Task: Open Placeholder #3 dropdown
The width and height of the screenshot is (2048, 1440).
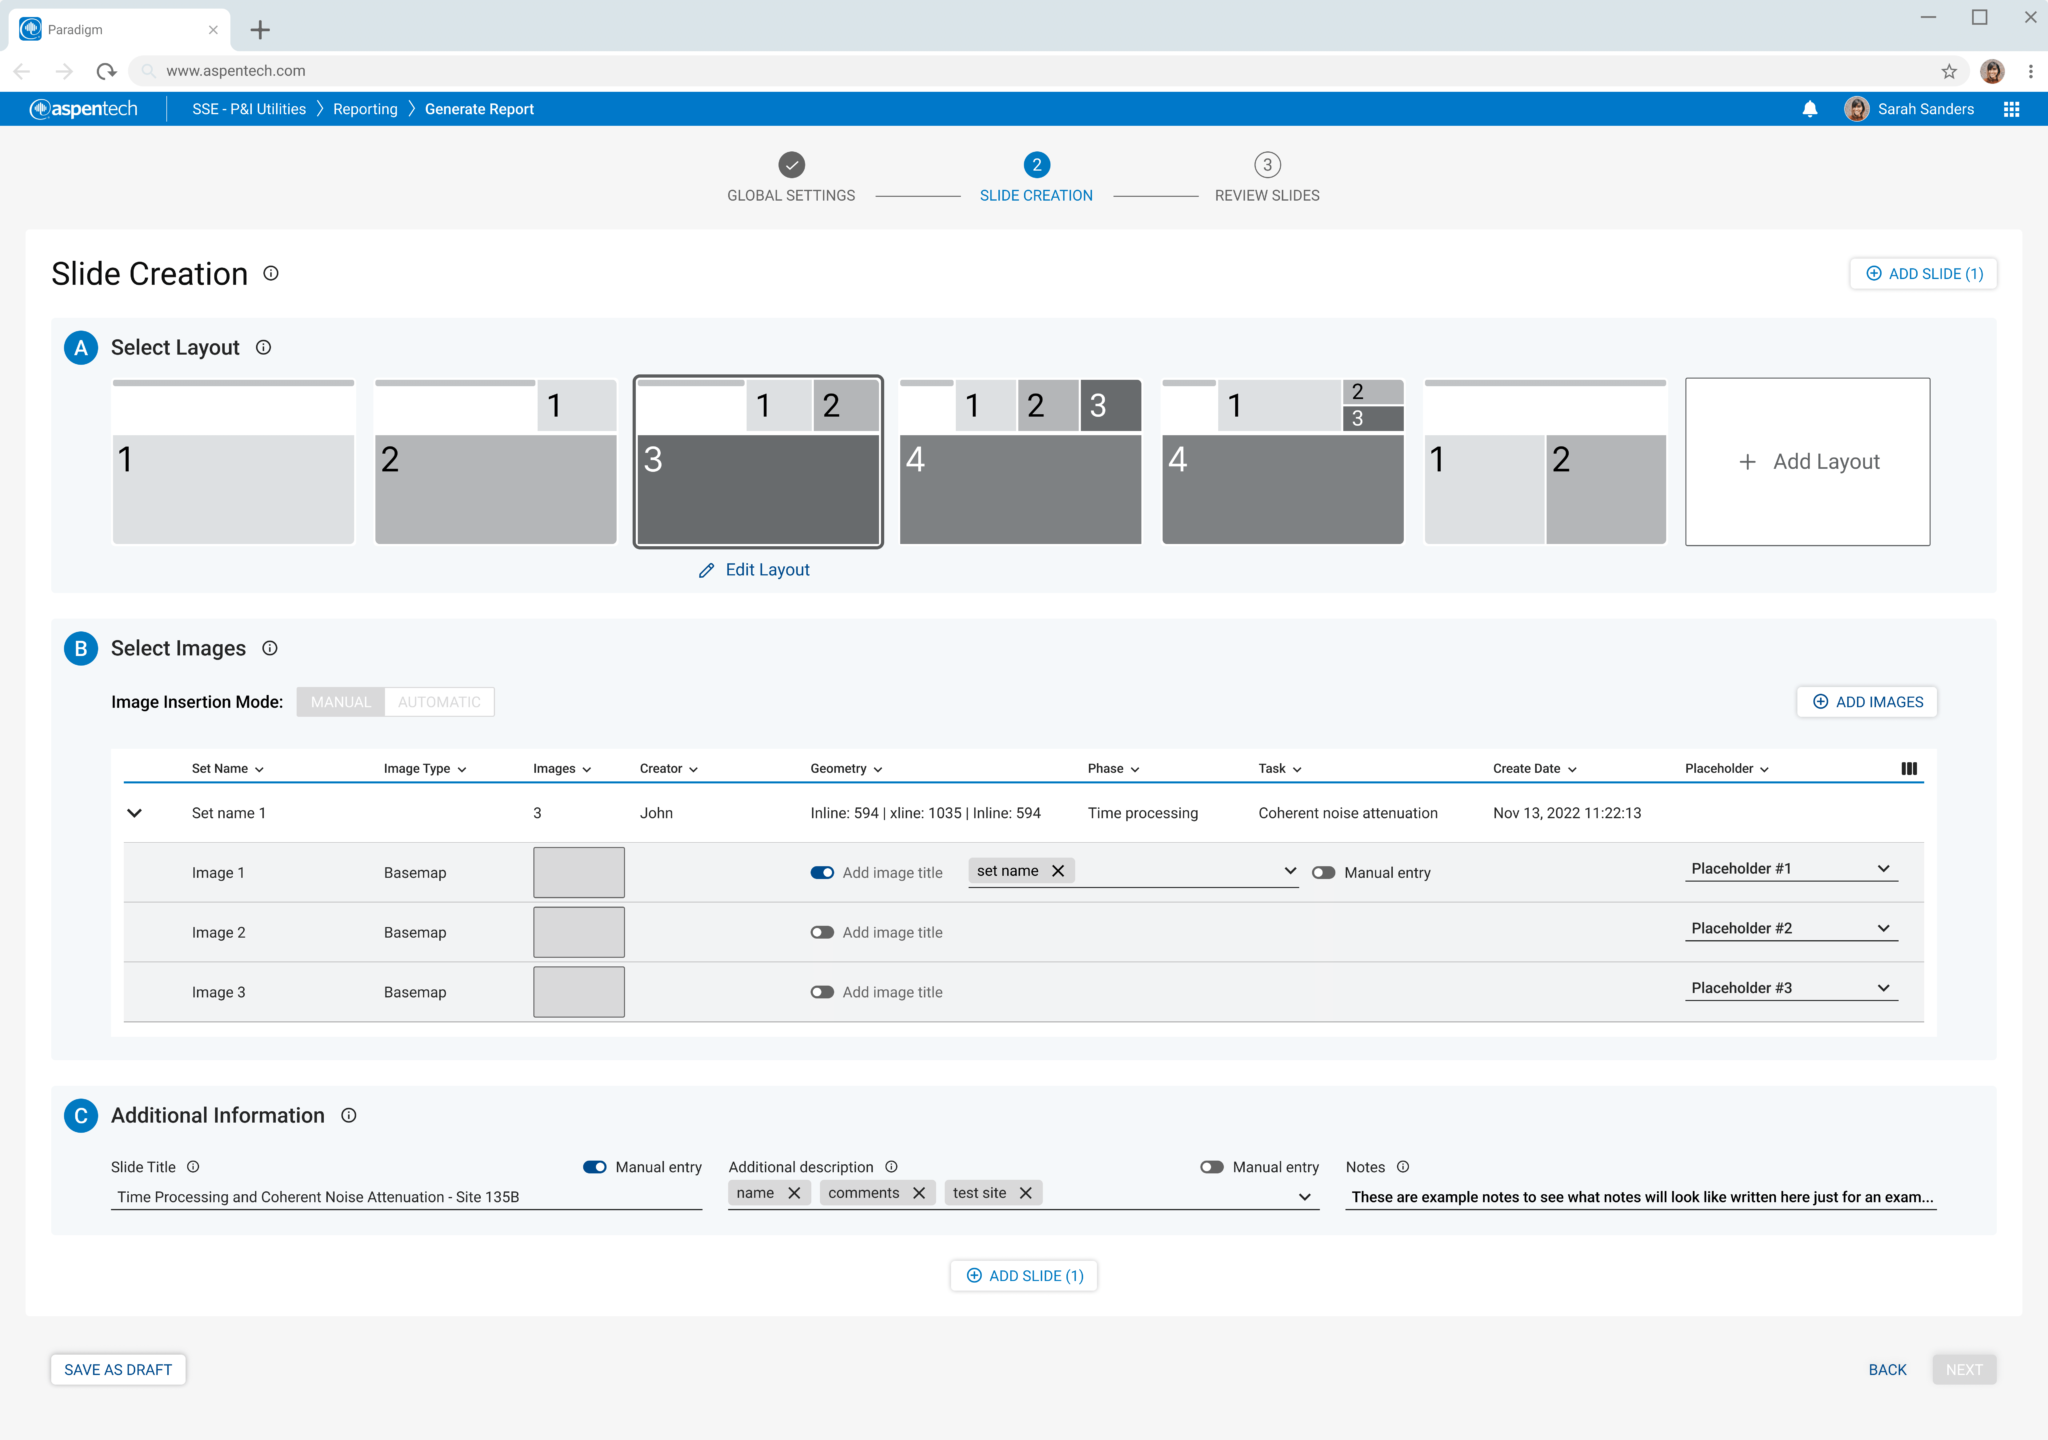Action: [x=1790, y=988]
